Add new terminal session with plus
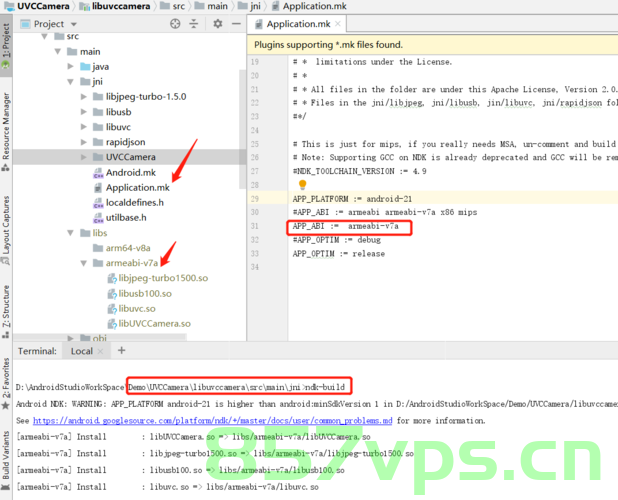The height and width of the screenshot is (500, 618). (x=121, y=350)
